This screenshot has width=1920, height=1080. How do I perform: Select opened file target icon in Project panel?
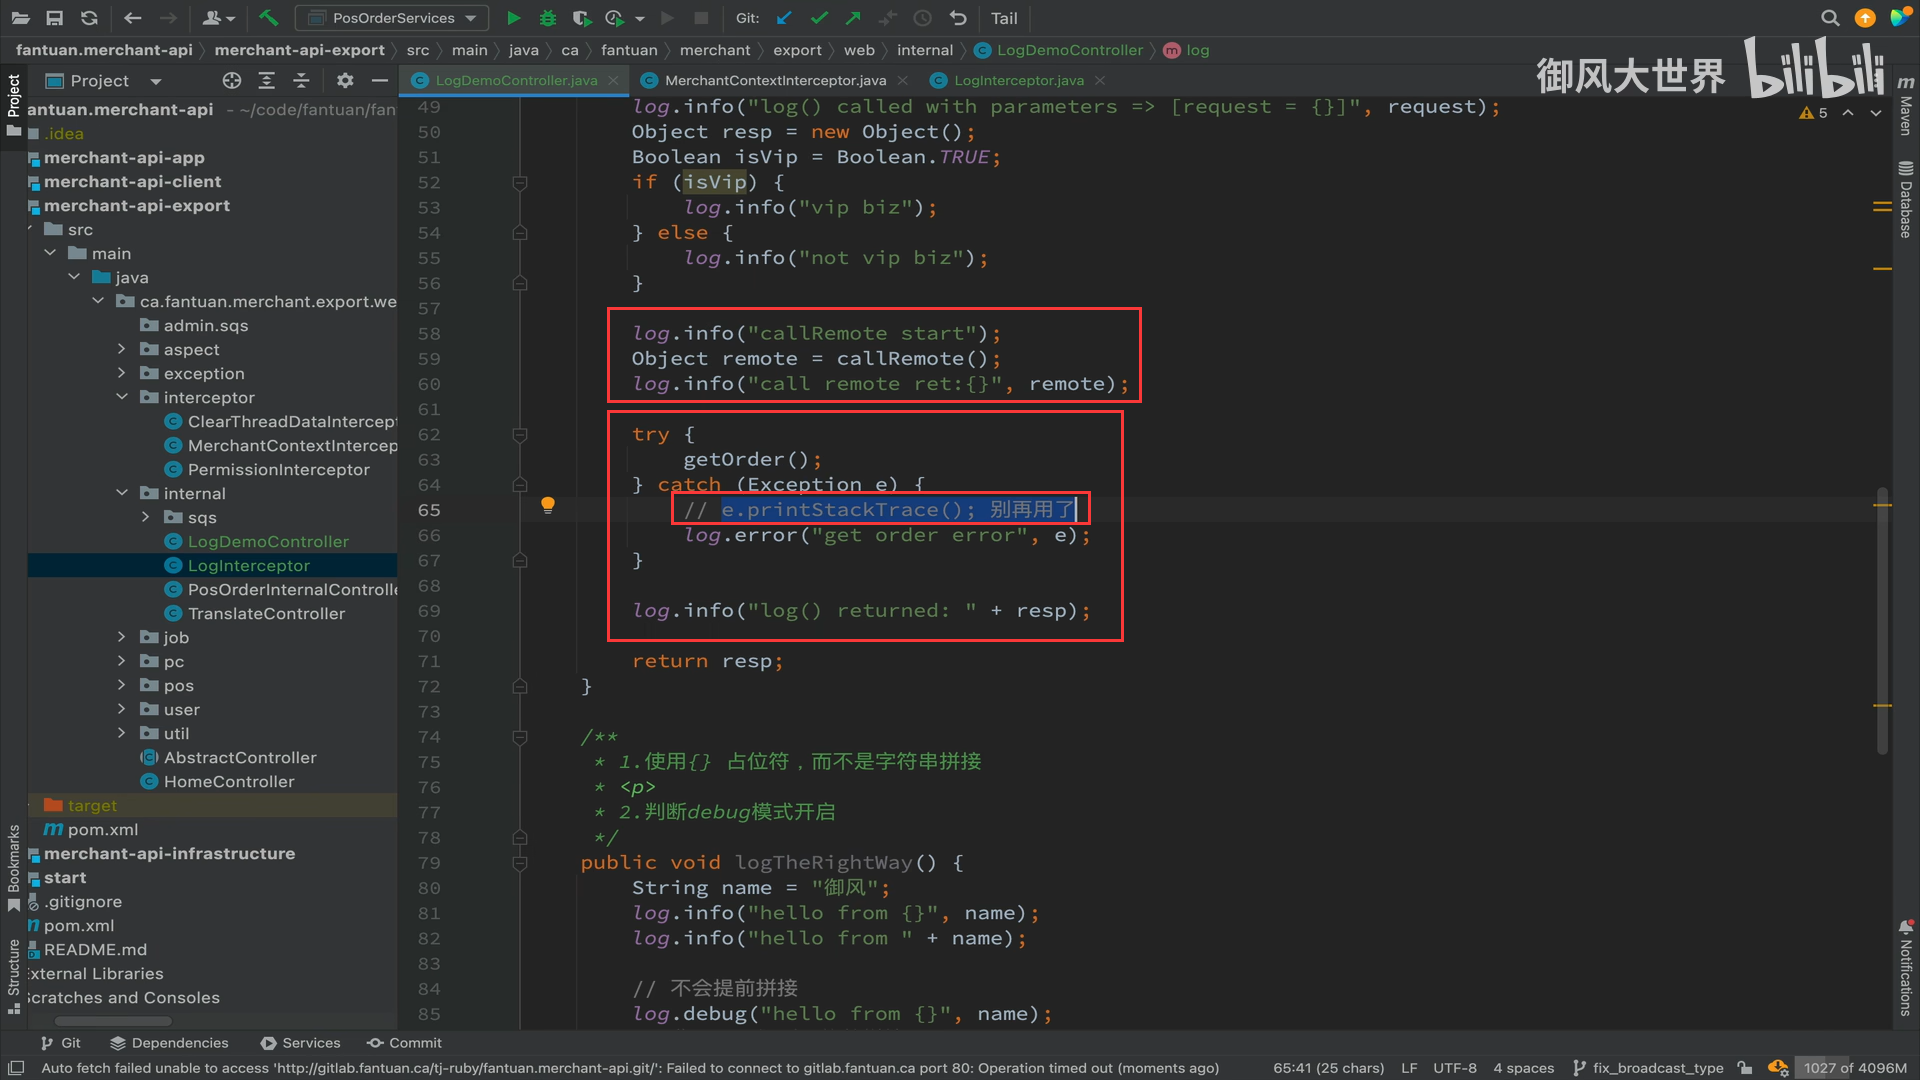(232, 81)
